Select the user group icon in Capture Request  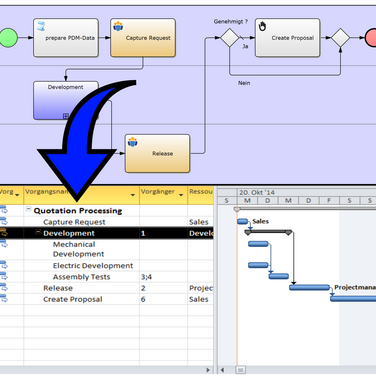point(118,26)
